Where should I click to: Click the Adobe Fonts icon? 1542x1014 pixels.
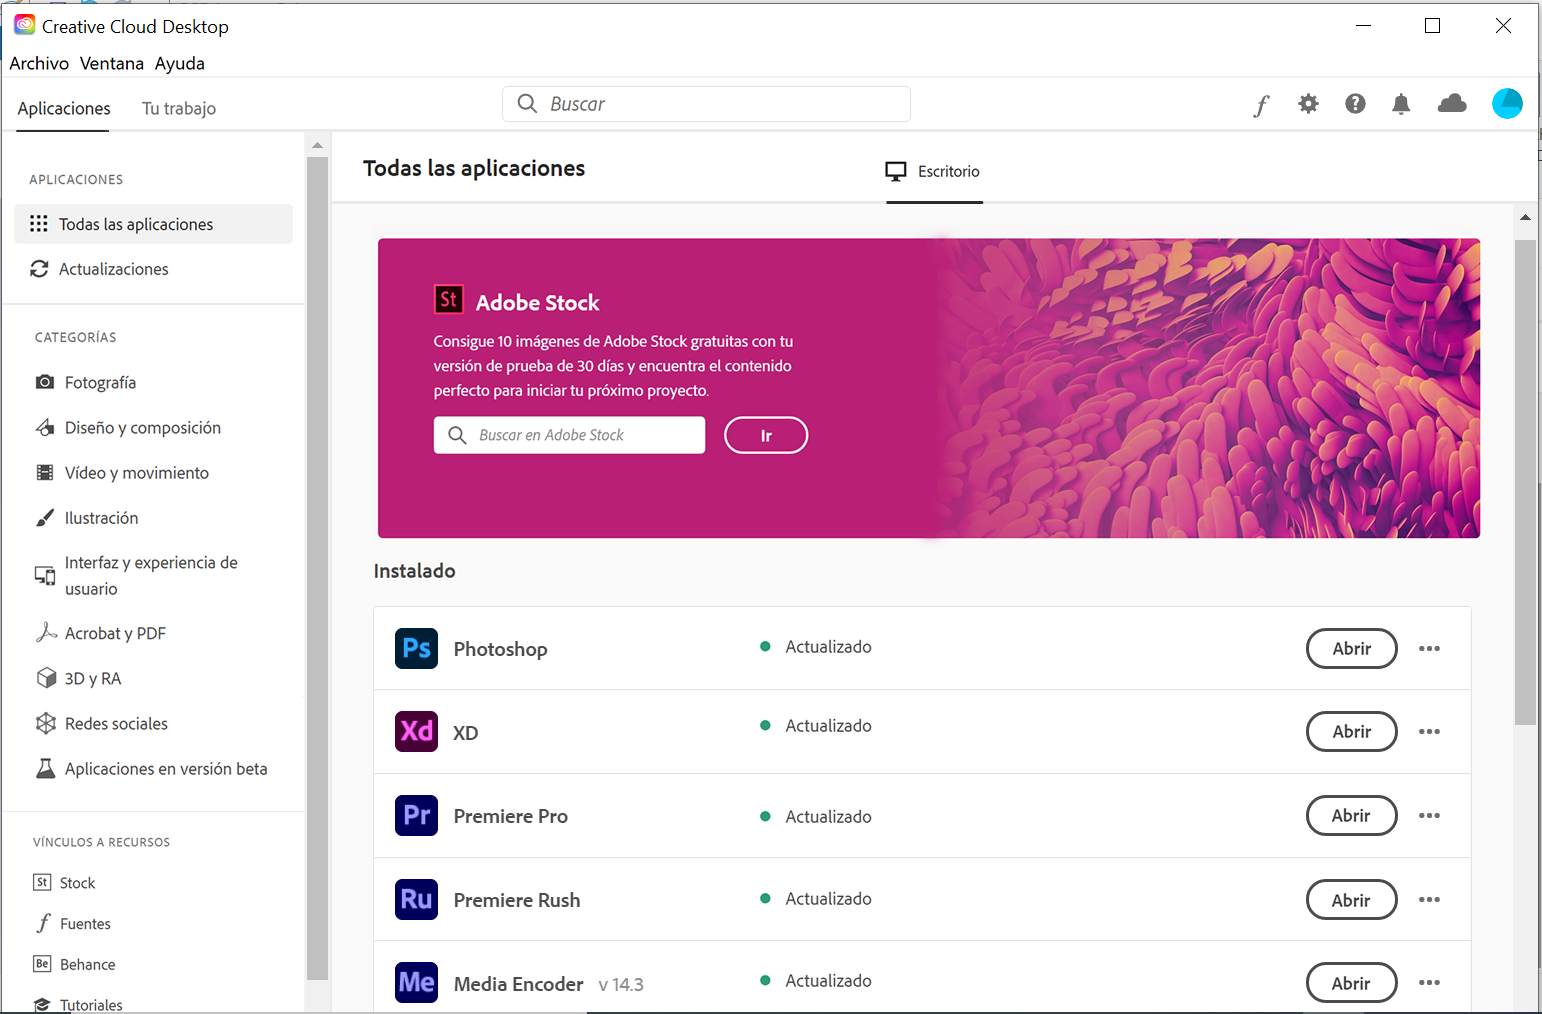click(x=1261, y=104)
